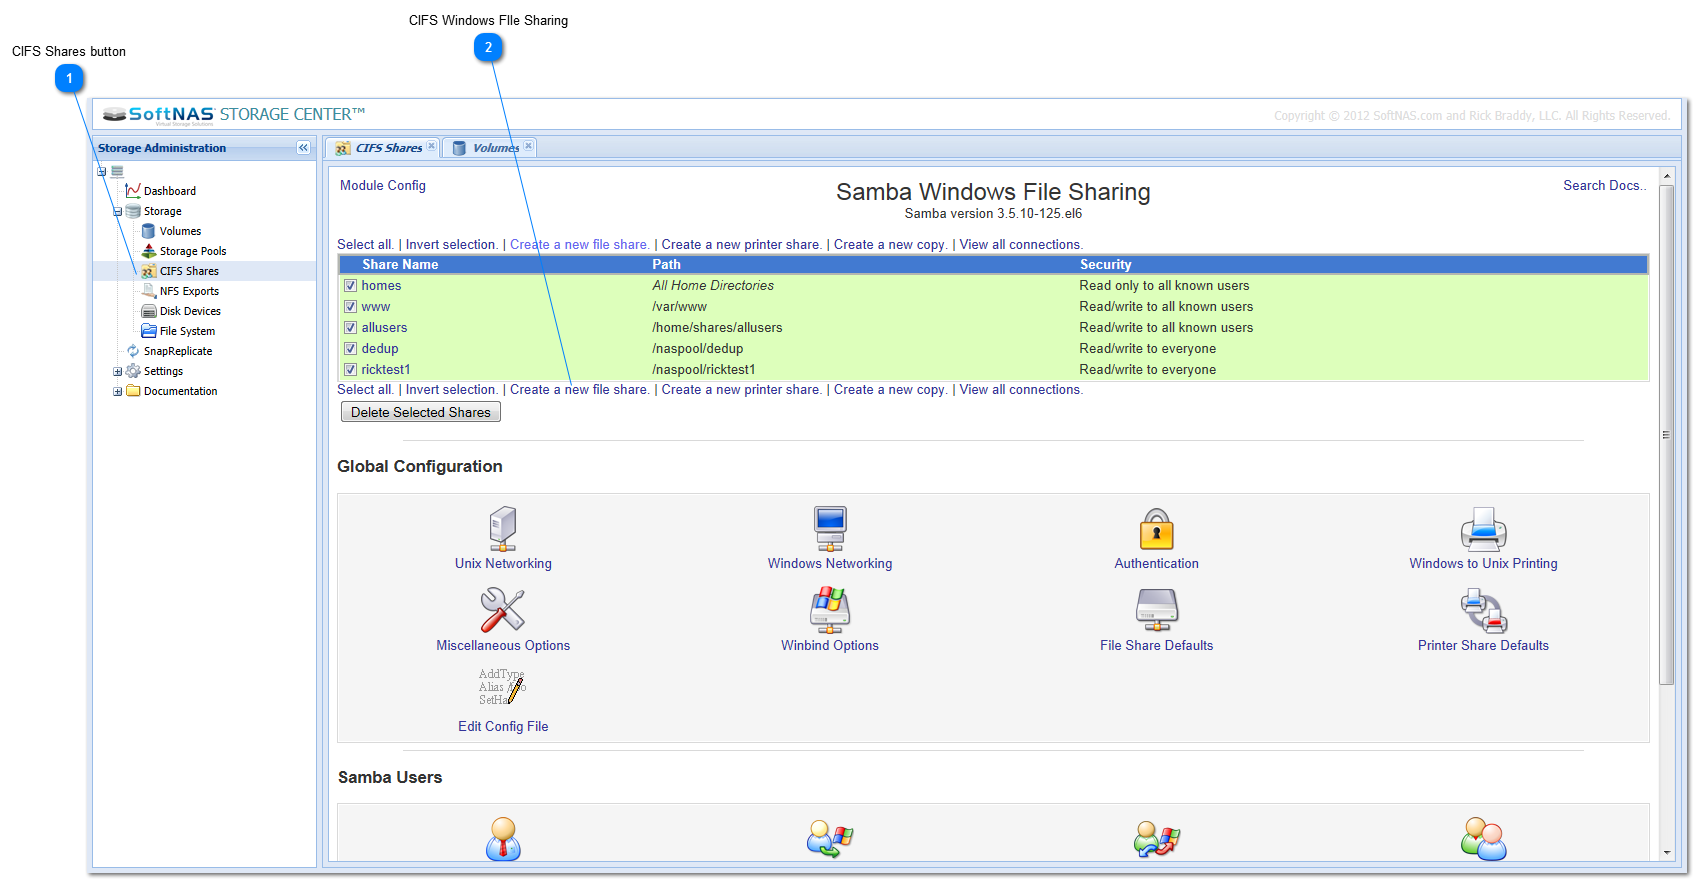Click the scrollbar down arrow of main panel
Image resolution: width=1695 pixels, height=881 pixels.
tap(1667, 853)
